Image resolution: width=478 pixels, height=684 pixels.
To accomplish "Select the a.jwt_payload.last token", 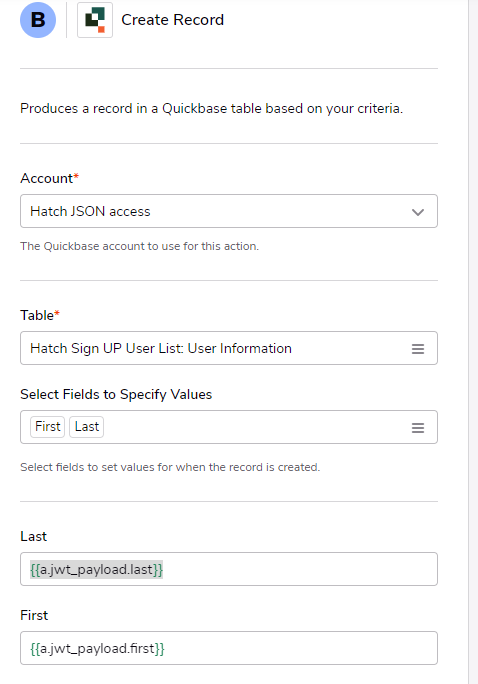I will pyautogui.click(x=96, y=570).
